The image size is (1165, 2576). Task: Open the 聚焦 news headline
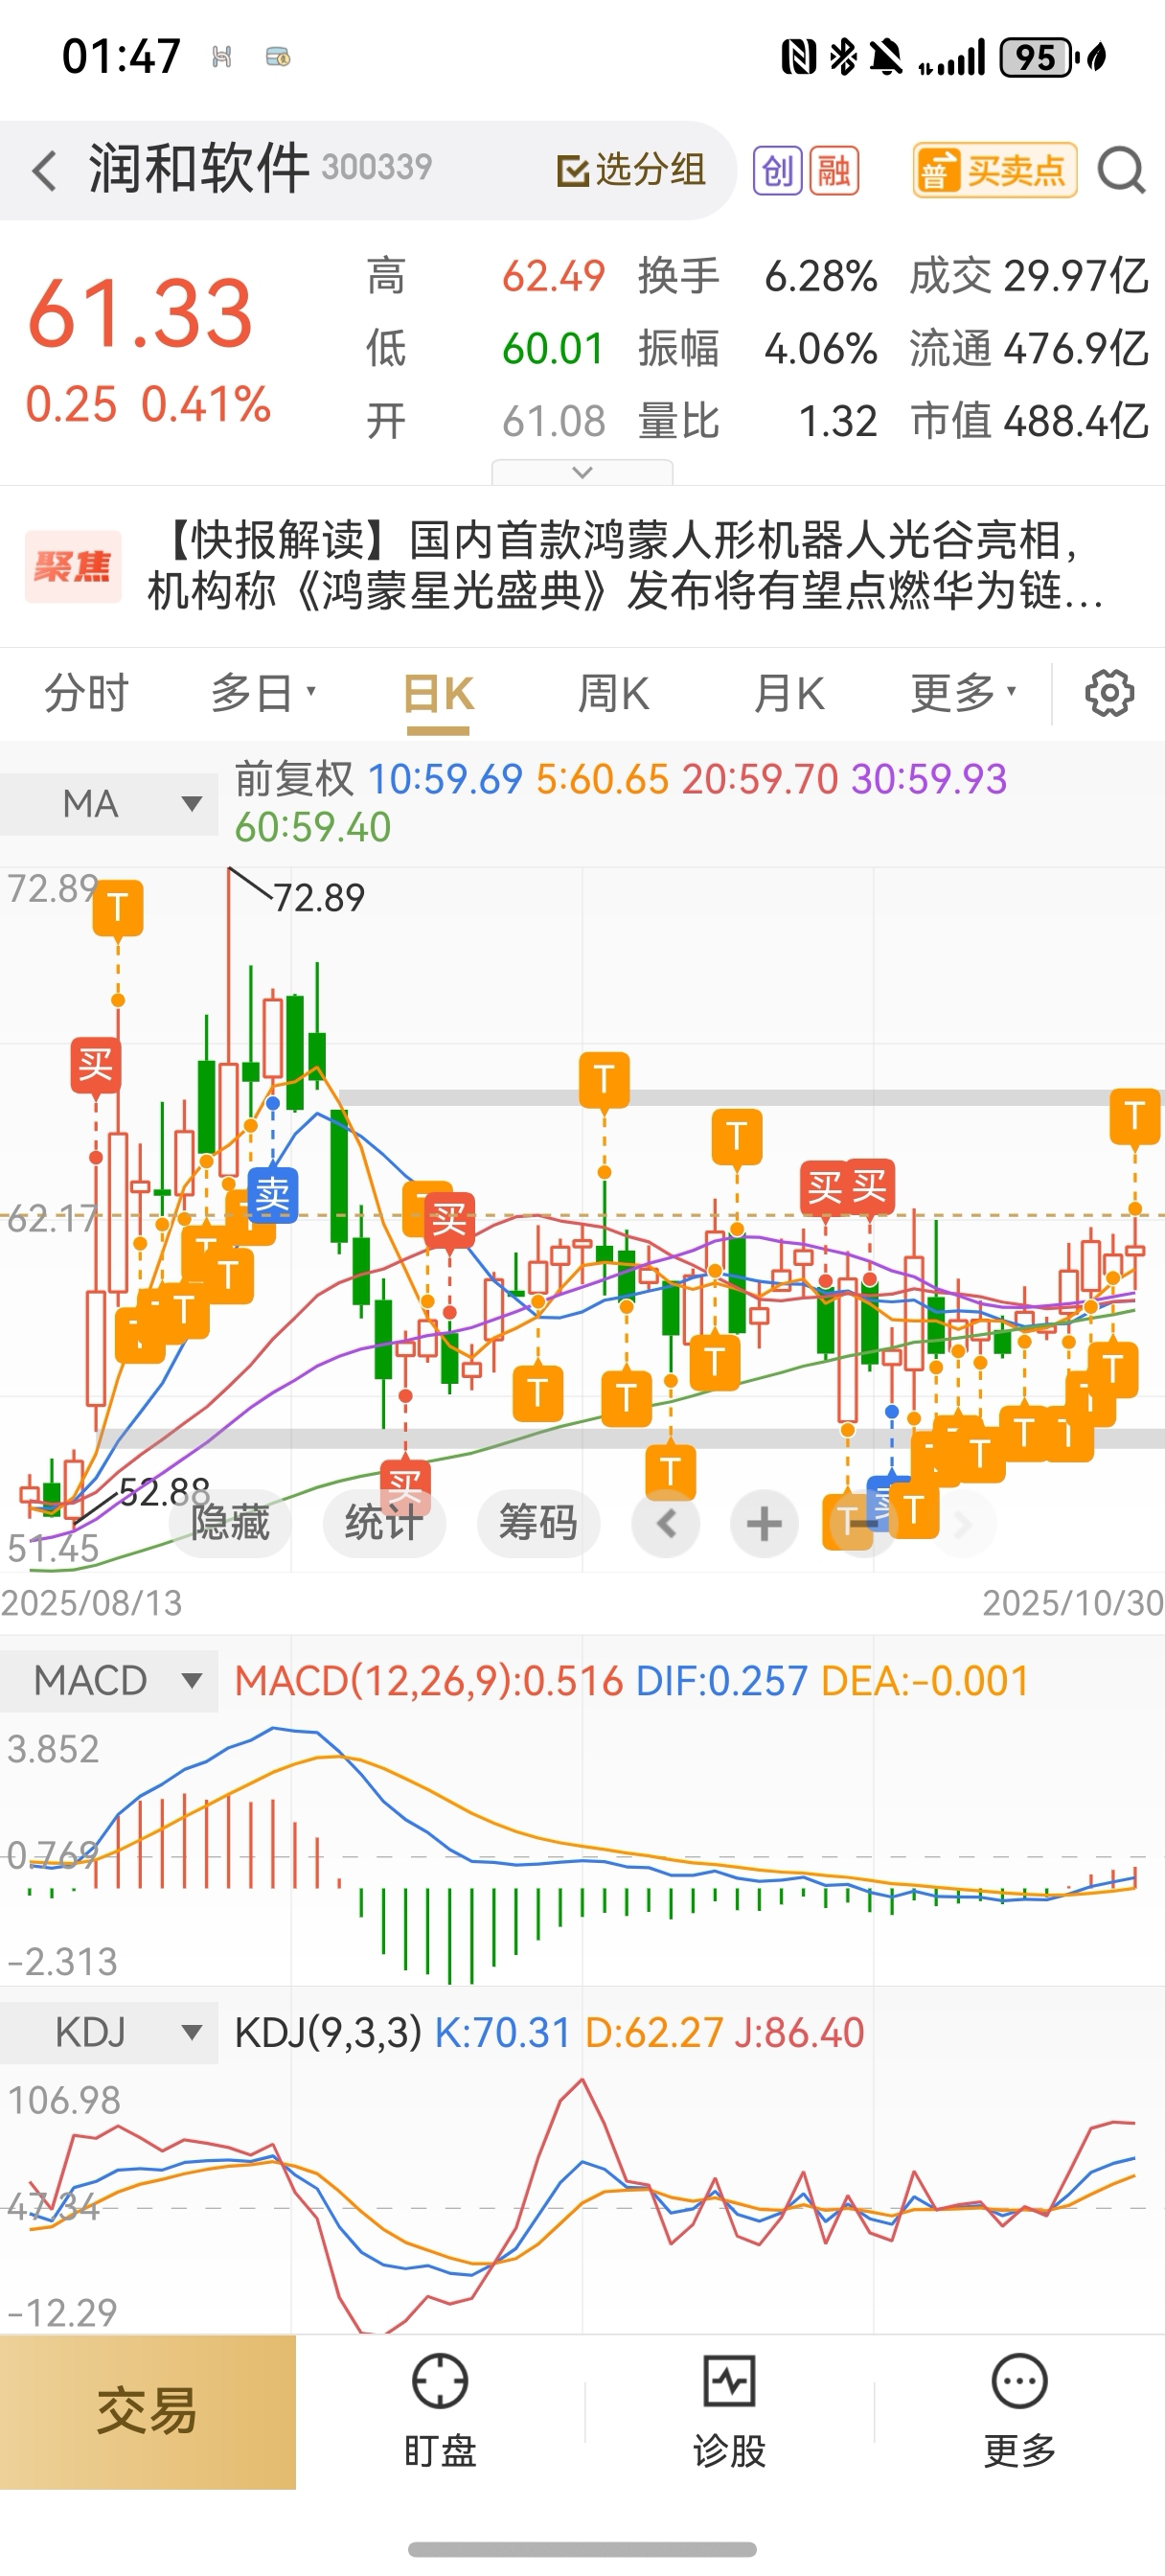tap(626, 566)
